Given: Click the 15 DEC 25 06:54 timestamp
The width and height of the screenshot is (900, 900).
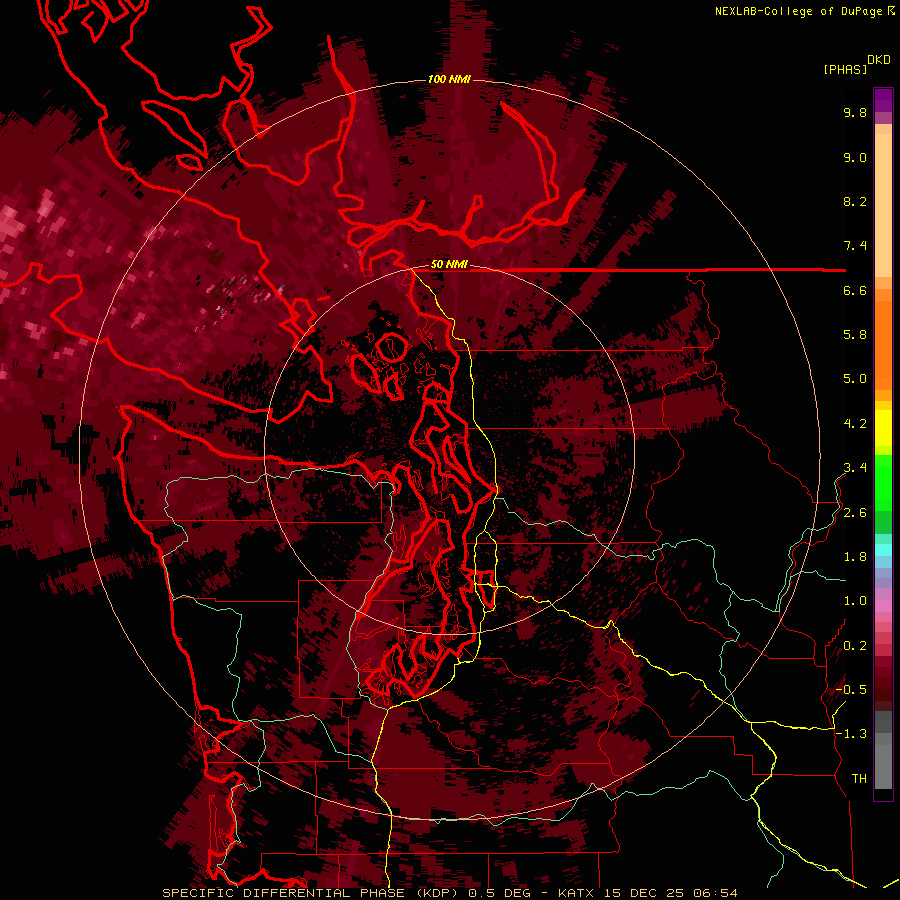Looking at the screenshot, I should pyautogui.click(x=670, y=893).
